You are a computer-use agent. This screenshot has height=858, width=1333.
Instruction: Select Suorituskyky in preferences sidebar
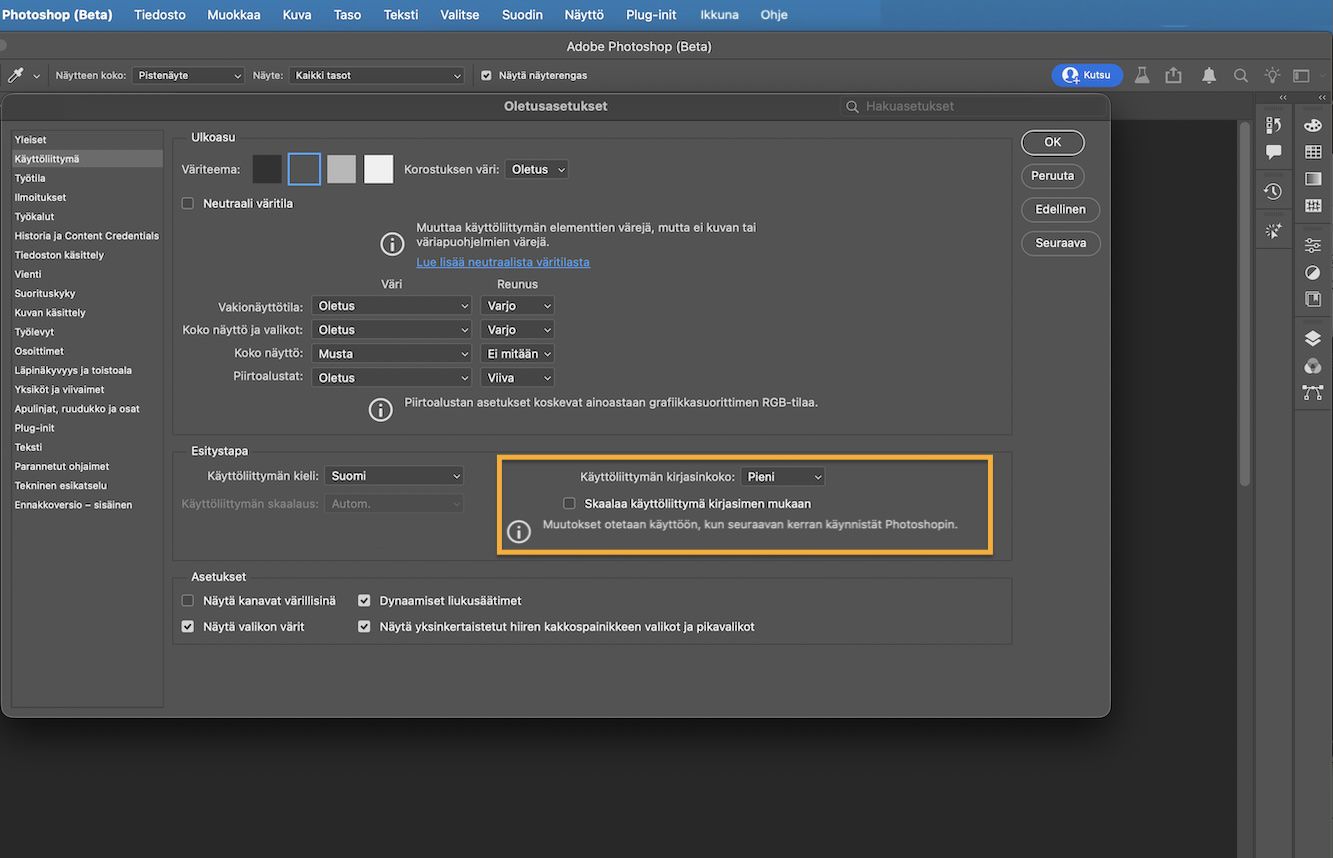45,294
